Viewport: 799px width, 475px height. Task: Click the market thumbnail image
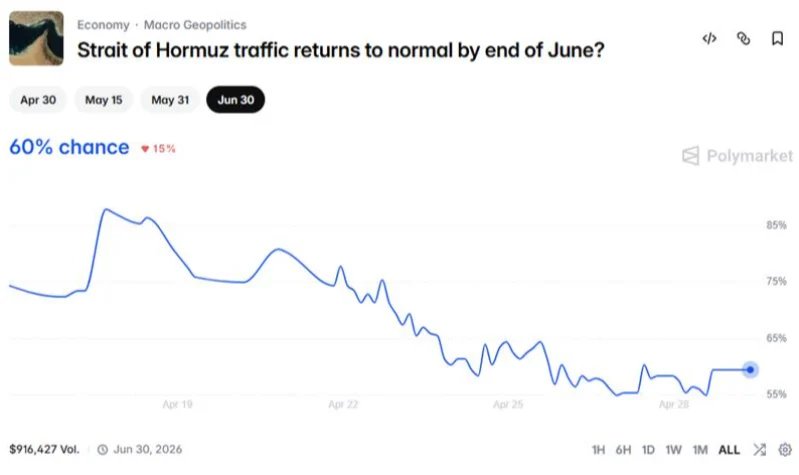(x=36, y=38)
